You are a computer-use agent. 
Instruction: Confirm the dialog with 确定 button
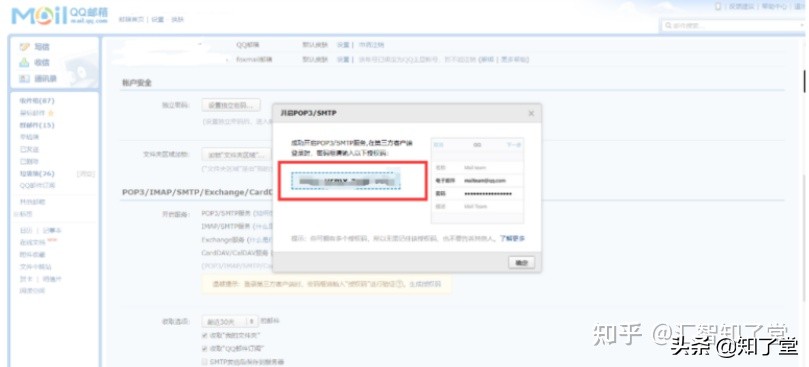521,263
